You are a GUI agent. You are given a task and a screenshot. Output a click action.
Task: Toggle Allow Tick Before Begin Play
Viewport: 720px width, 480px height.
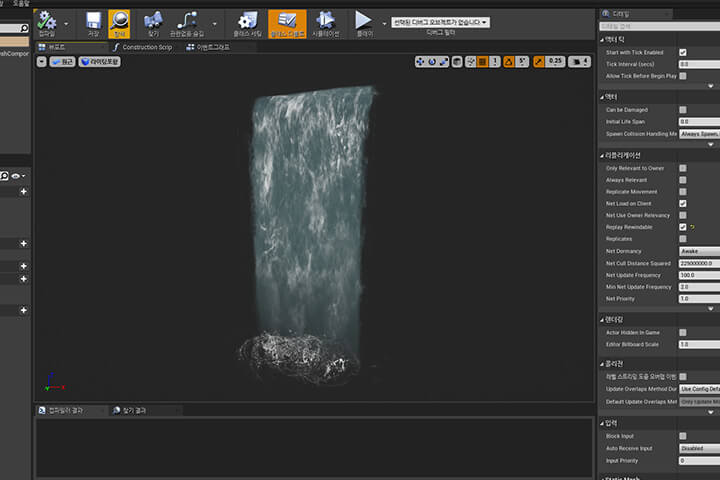683,76
